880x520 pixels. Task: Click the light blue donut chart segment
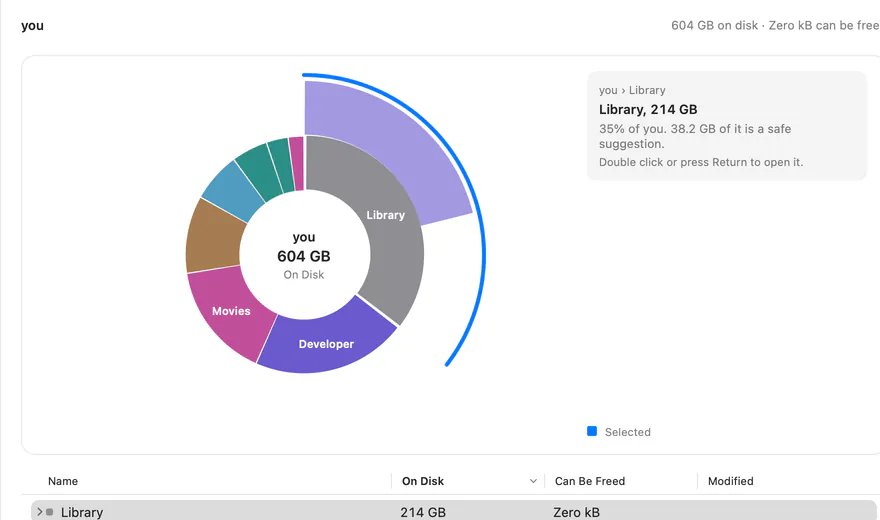[x=233, y=192]
